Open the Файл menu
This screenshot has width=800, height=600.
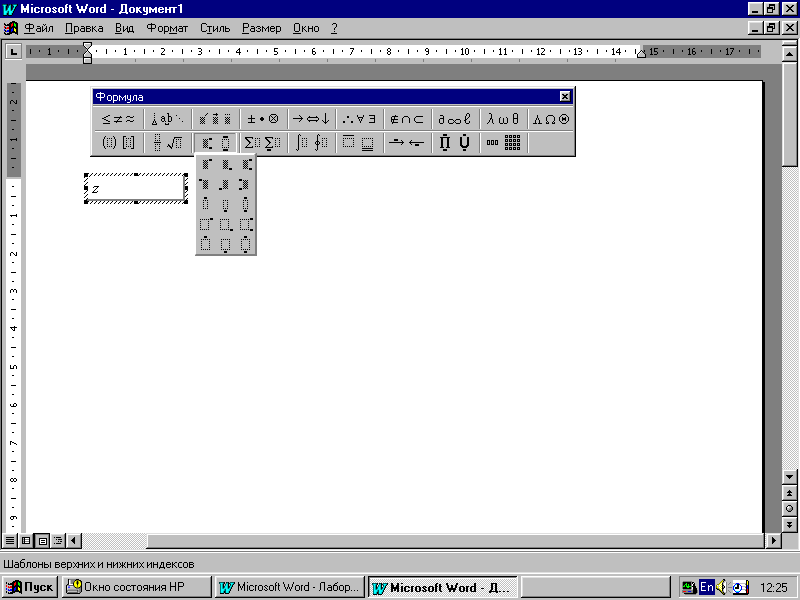(x=39, y=28)
